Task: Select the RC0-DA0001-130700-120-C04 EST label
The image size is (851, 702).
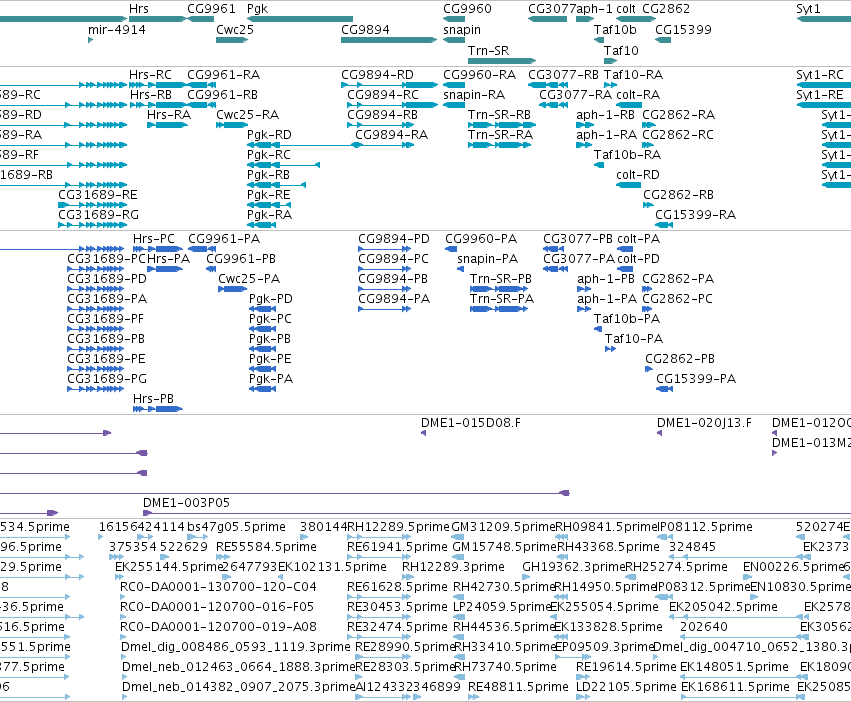Action: coord(218,587)
